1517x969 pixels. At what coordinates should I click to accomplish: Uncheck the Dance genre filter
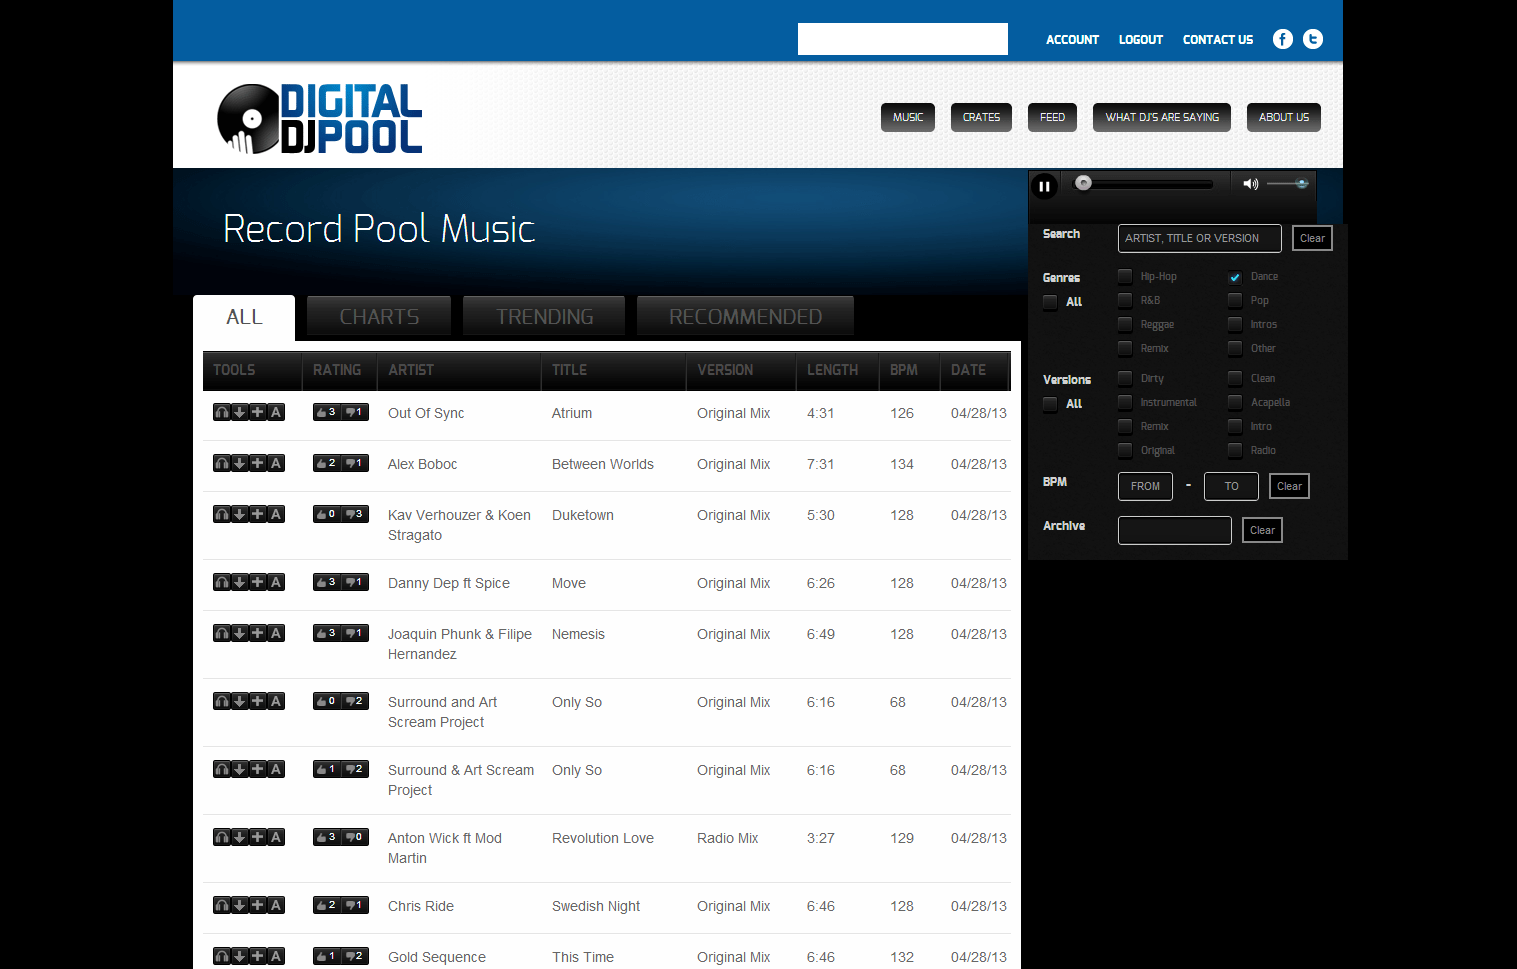(1234, 276)
